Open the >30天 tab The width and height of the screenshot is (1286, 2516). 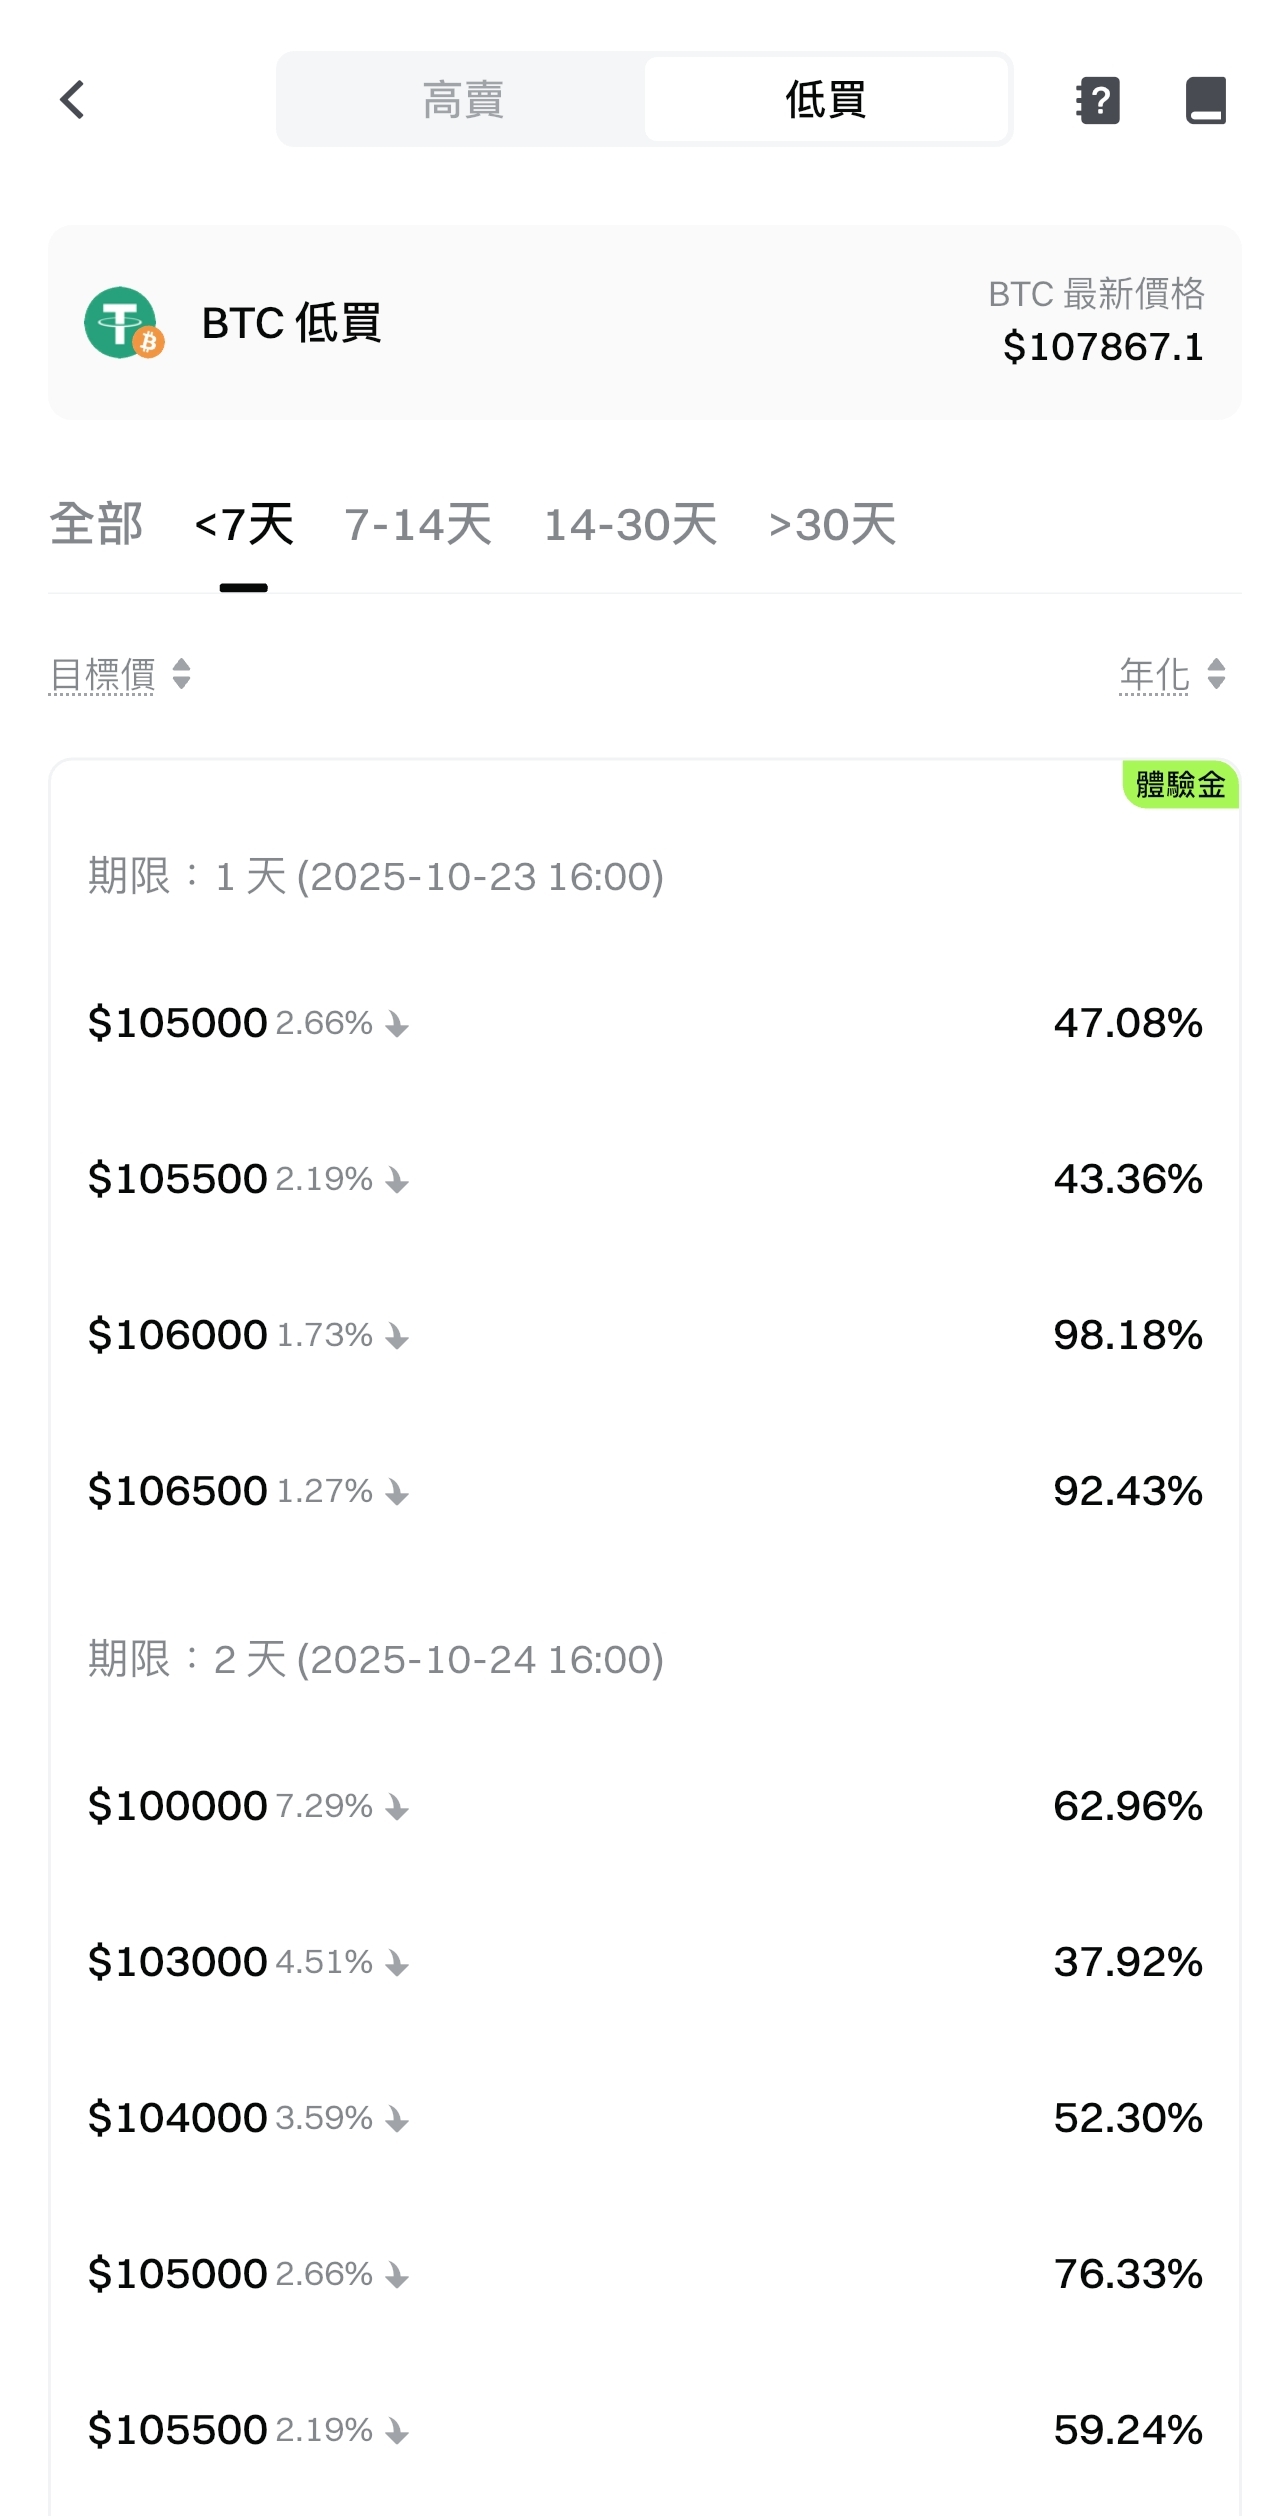832,525
